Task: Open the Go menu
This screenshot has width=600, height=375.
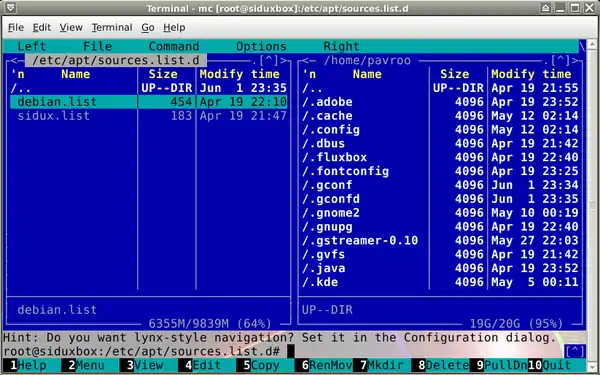Action: point(148,28)
